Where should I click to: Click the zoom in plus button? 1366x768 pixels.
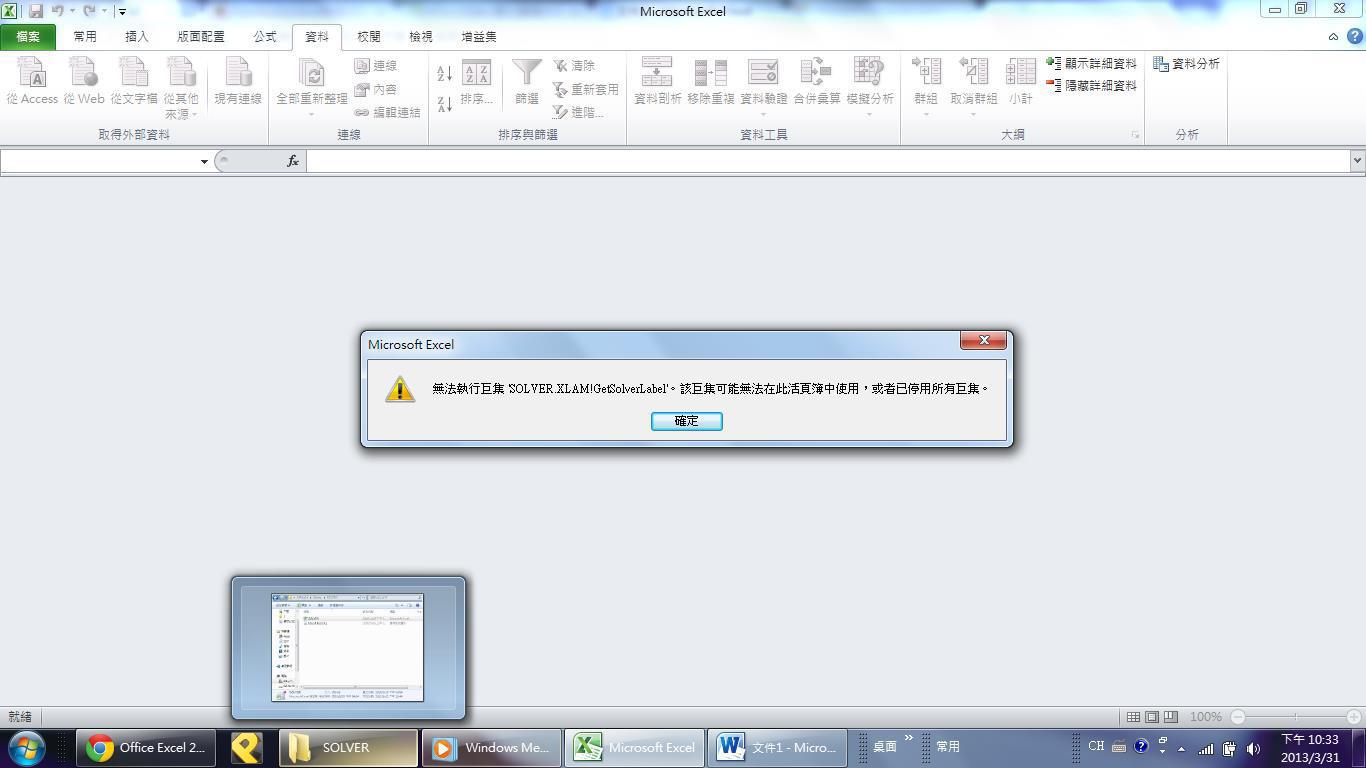tap(1354, 717)
